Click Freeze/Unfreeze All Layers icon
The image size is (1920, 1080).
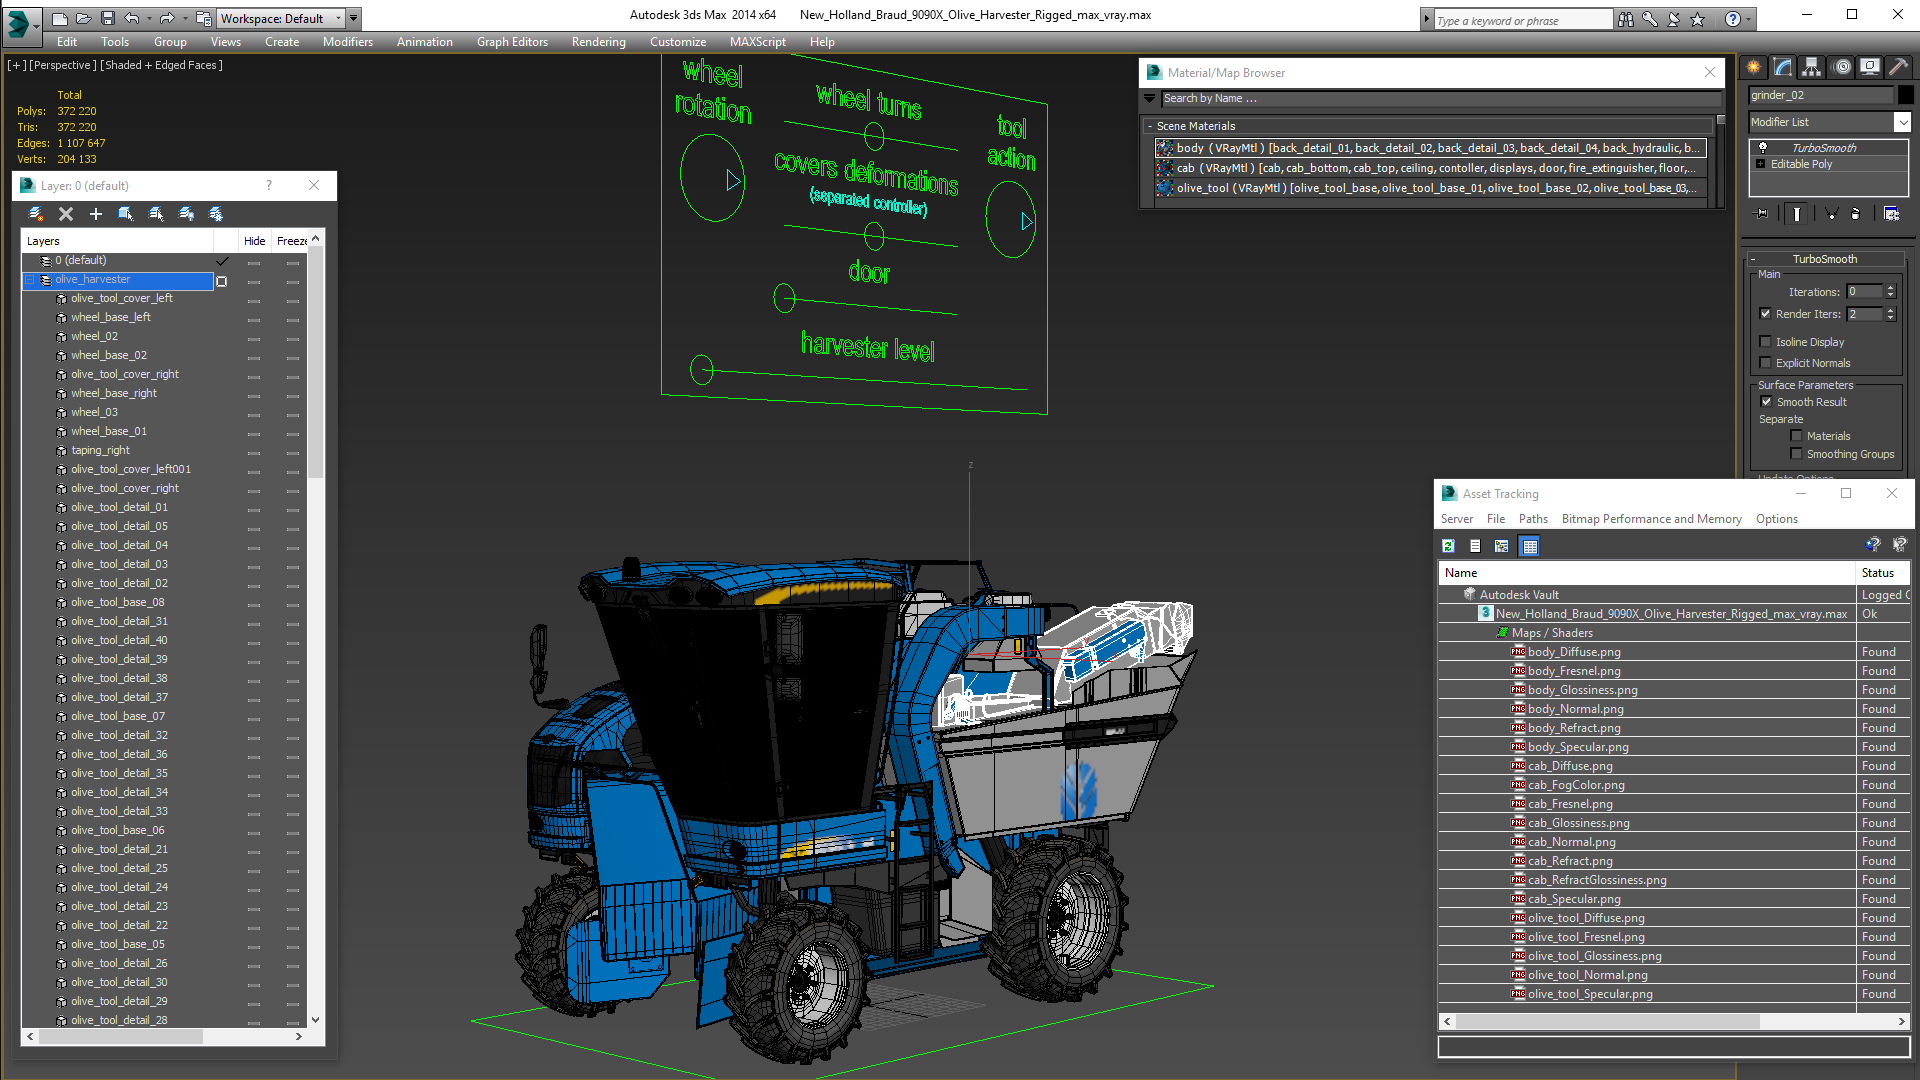tap(216, 214)
